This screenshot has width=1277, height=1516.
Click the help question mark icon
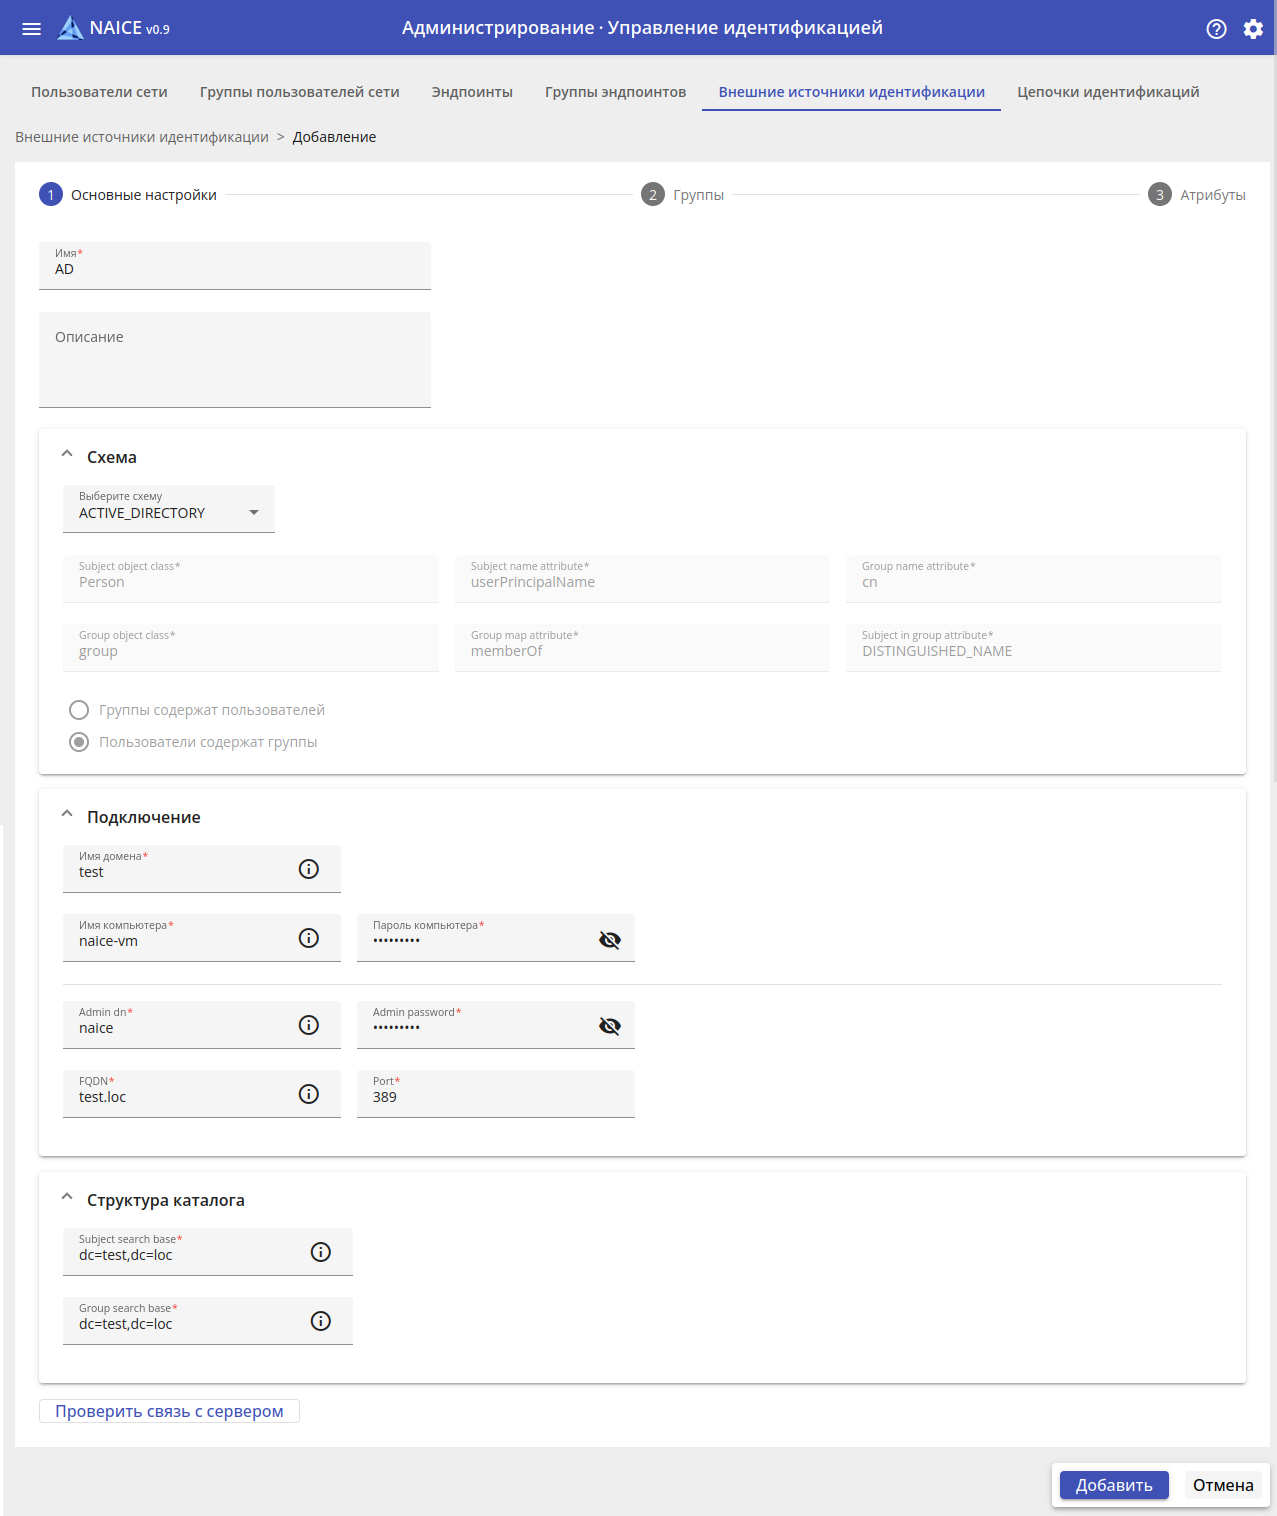pos(1216,29)
